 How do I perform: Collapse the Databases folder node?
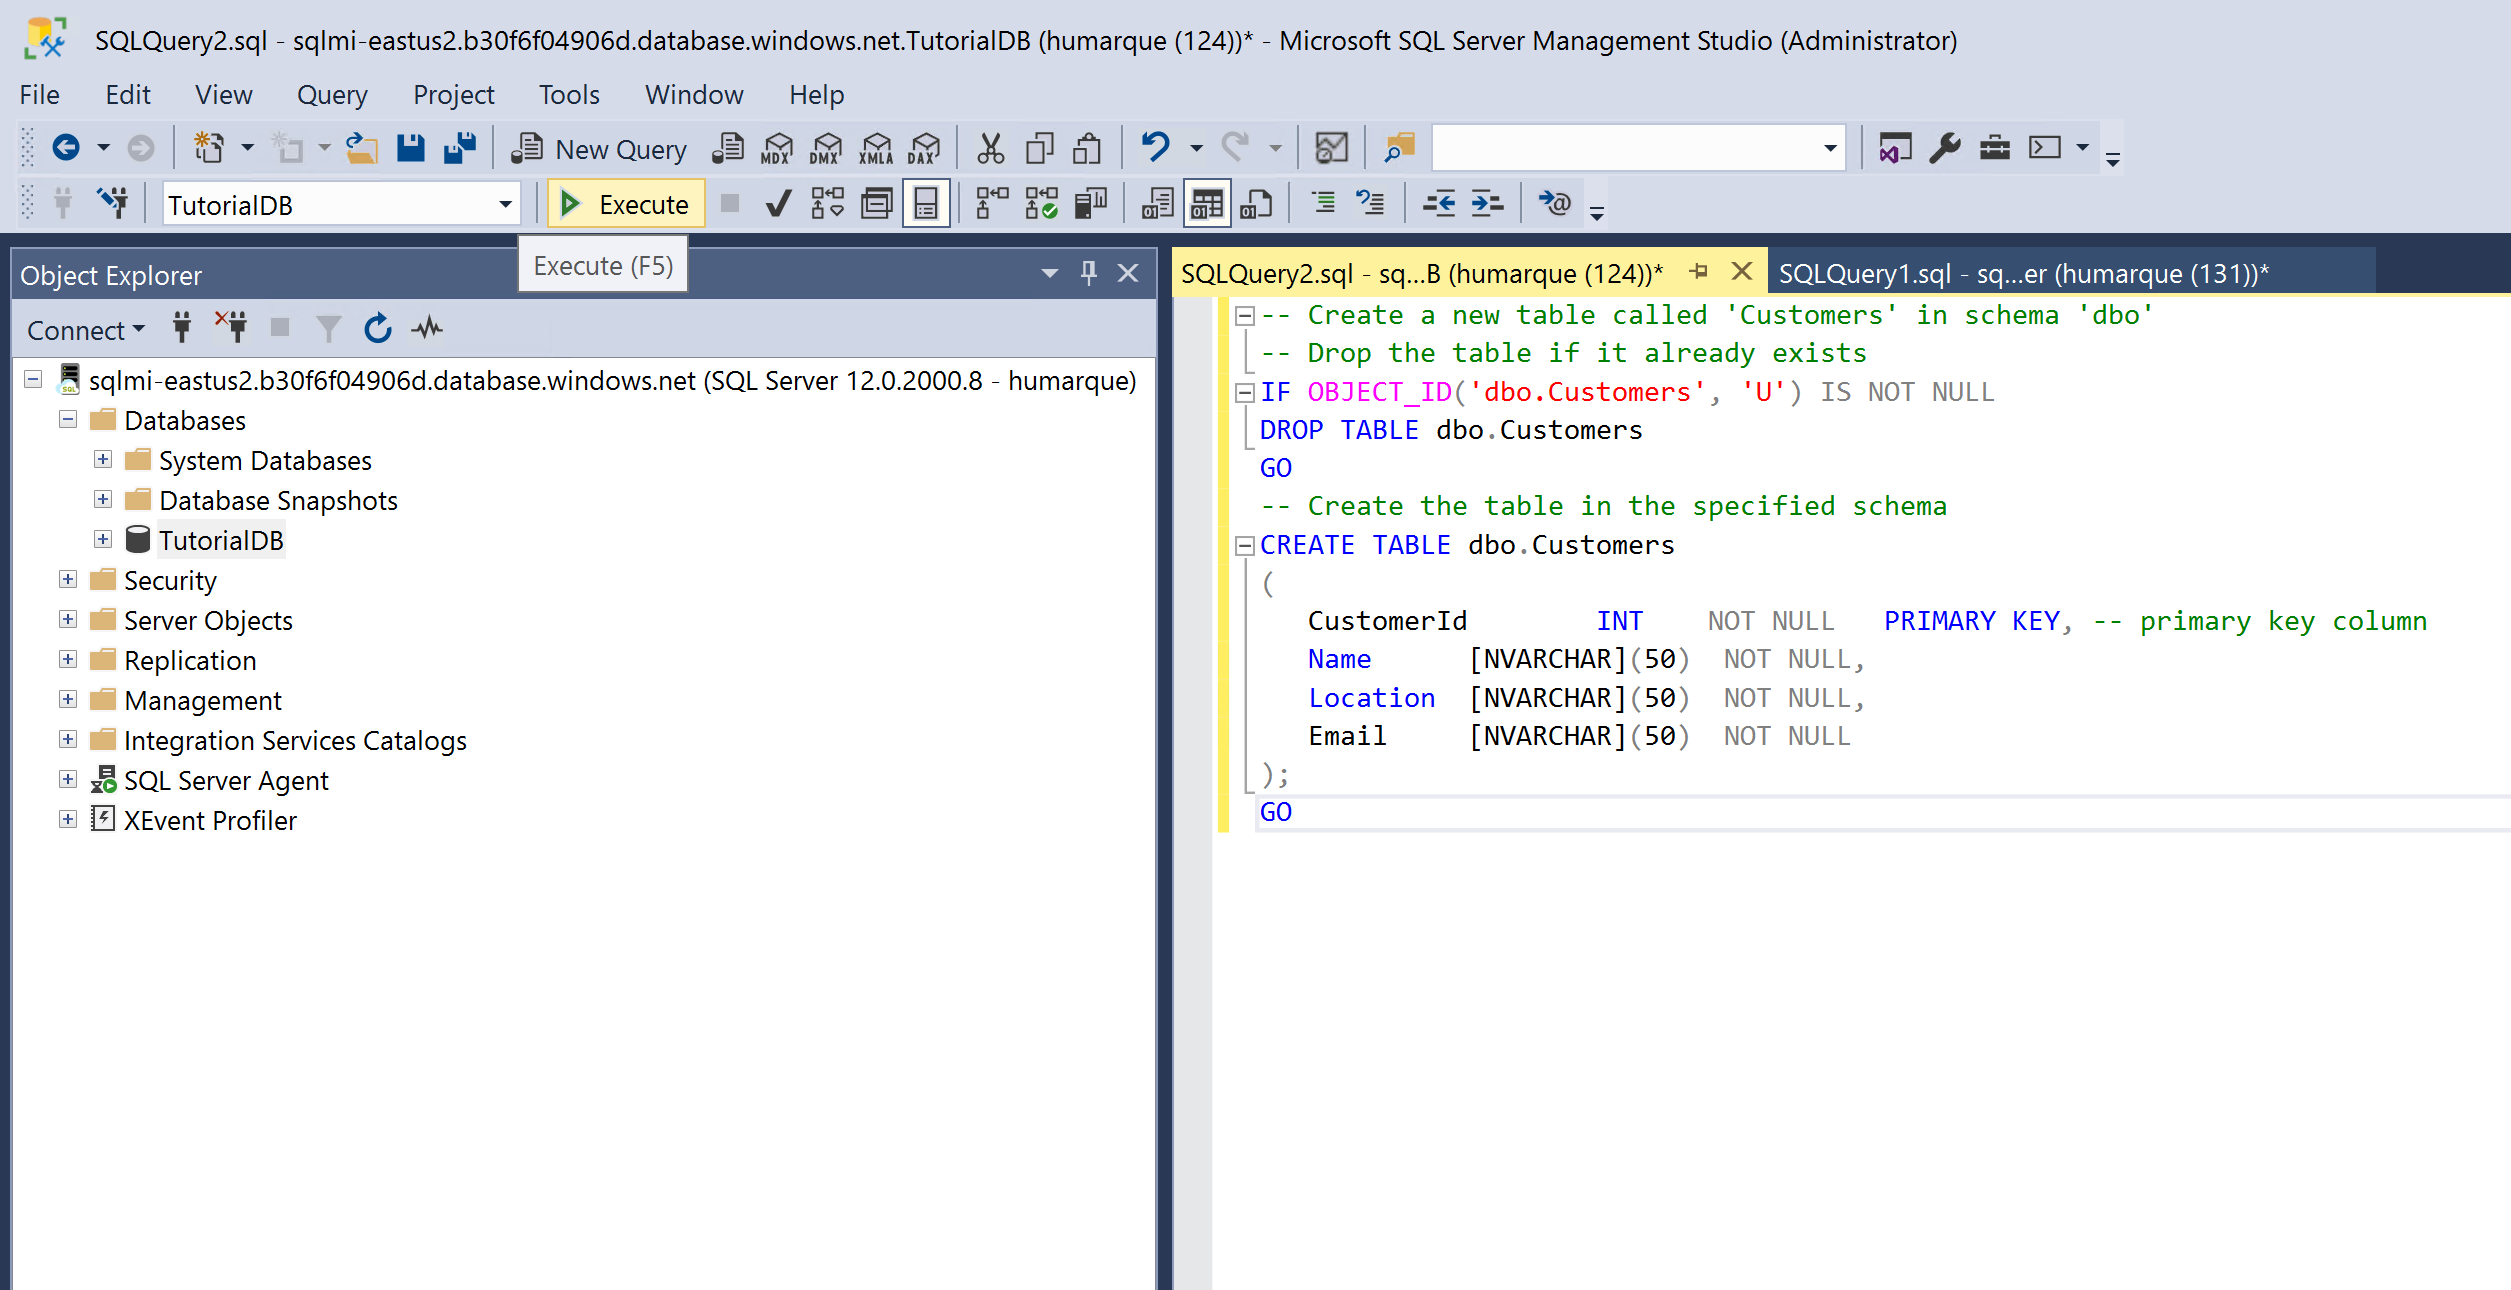pos(68,420)
